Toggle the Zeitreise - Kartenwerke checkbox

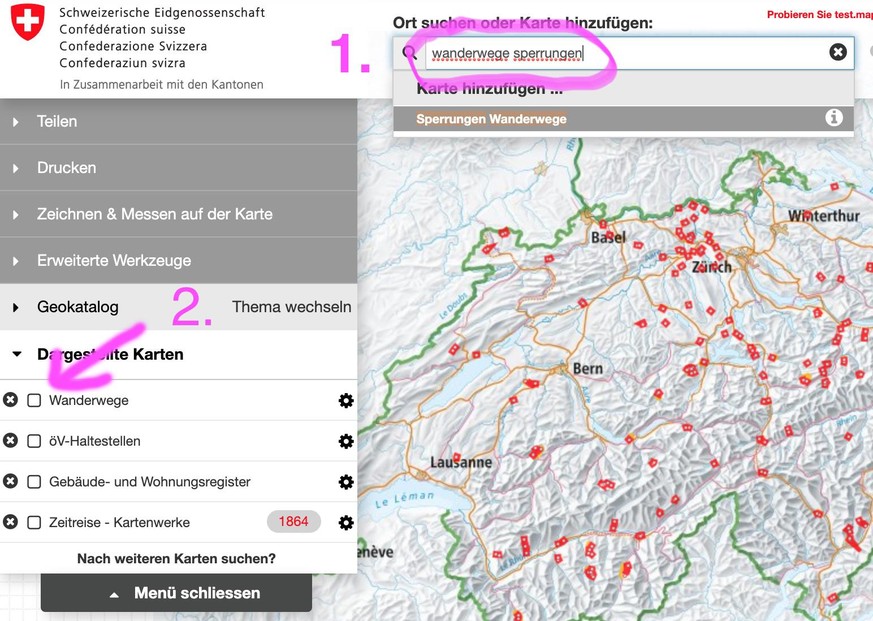tap(34, 522)
